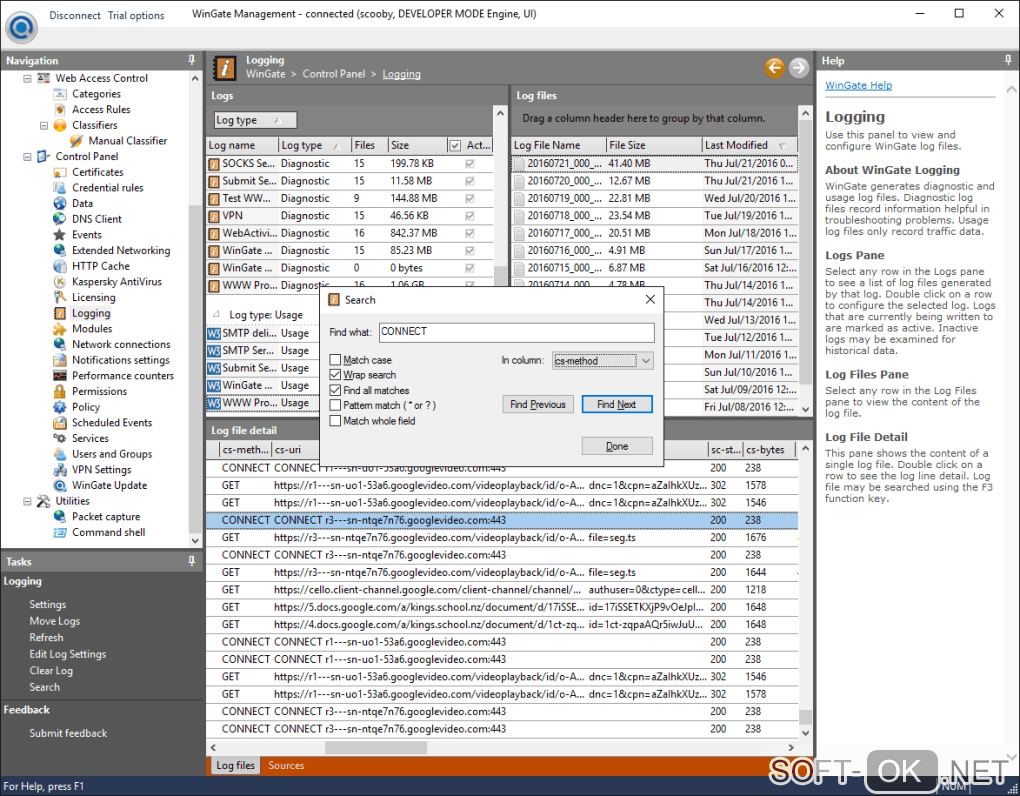1020x796 pixels.
Task: Click Submit feedback link
Action: pyautogui.click(x=68, y=733)
